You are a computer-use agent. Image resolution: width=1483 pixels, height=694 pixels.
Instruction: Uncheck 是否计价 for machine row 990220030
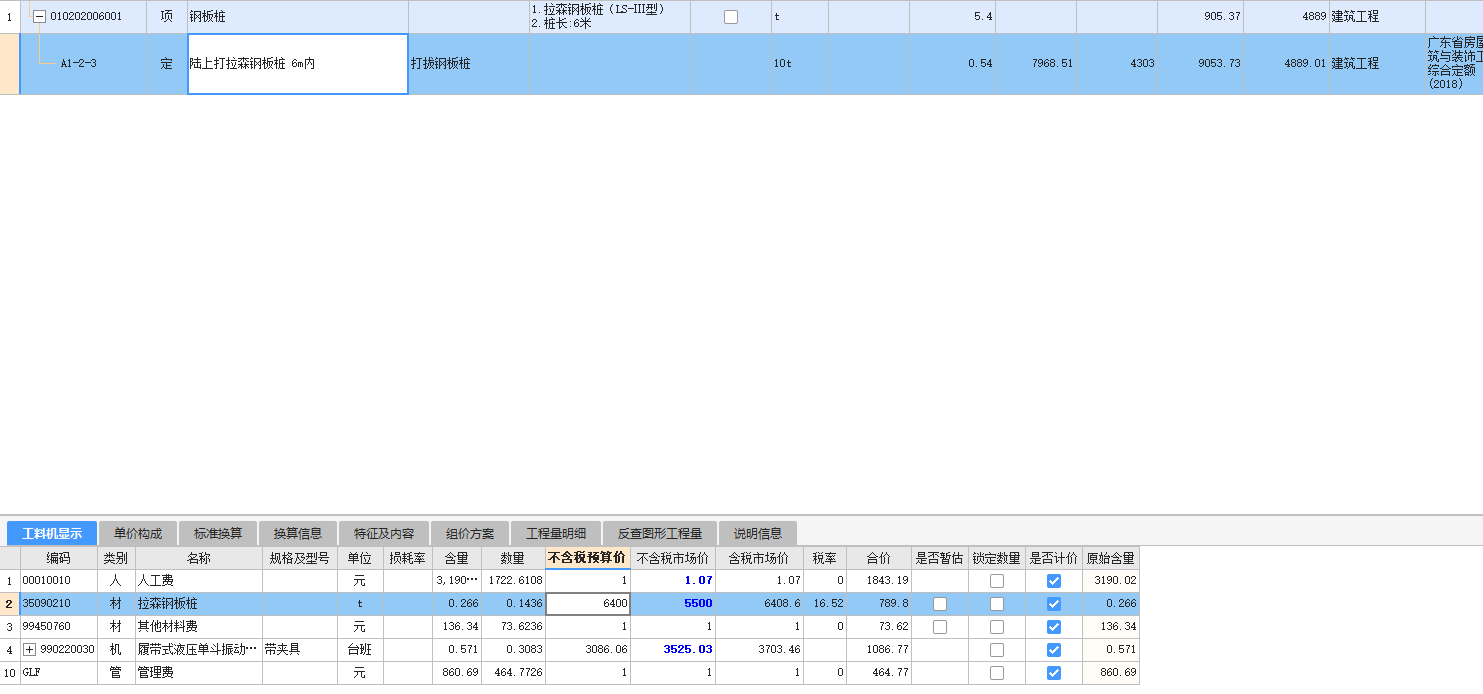(x=1054, y=650)
